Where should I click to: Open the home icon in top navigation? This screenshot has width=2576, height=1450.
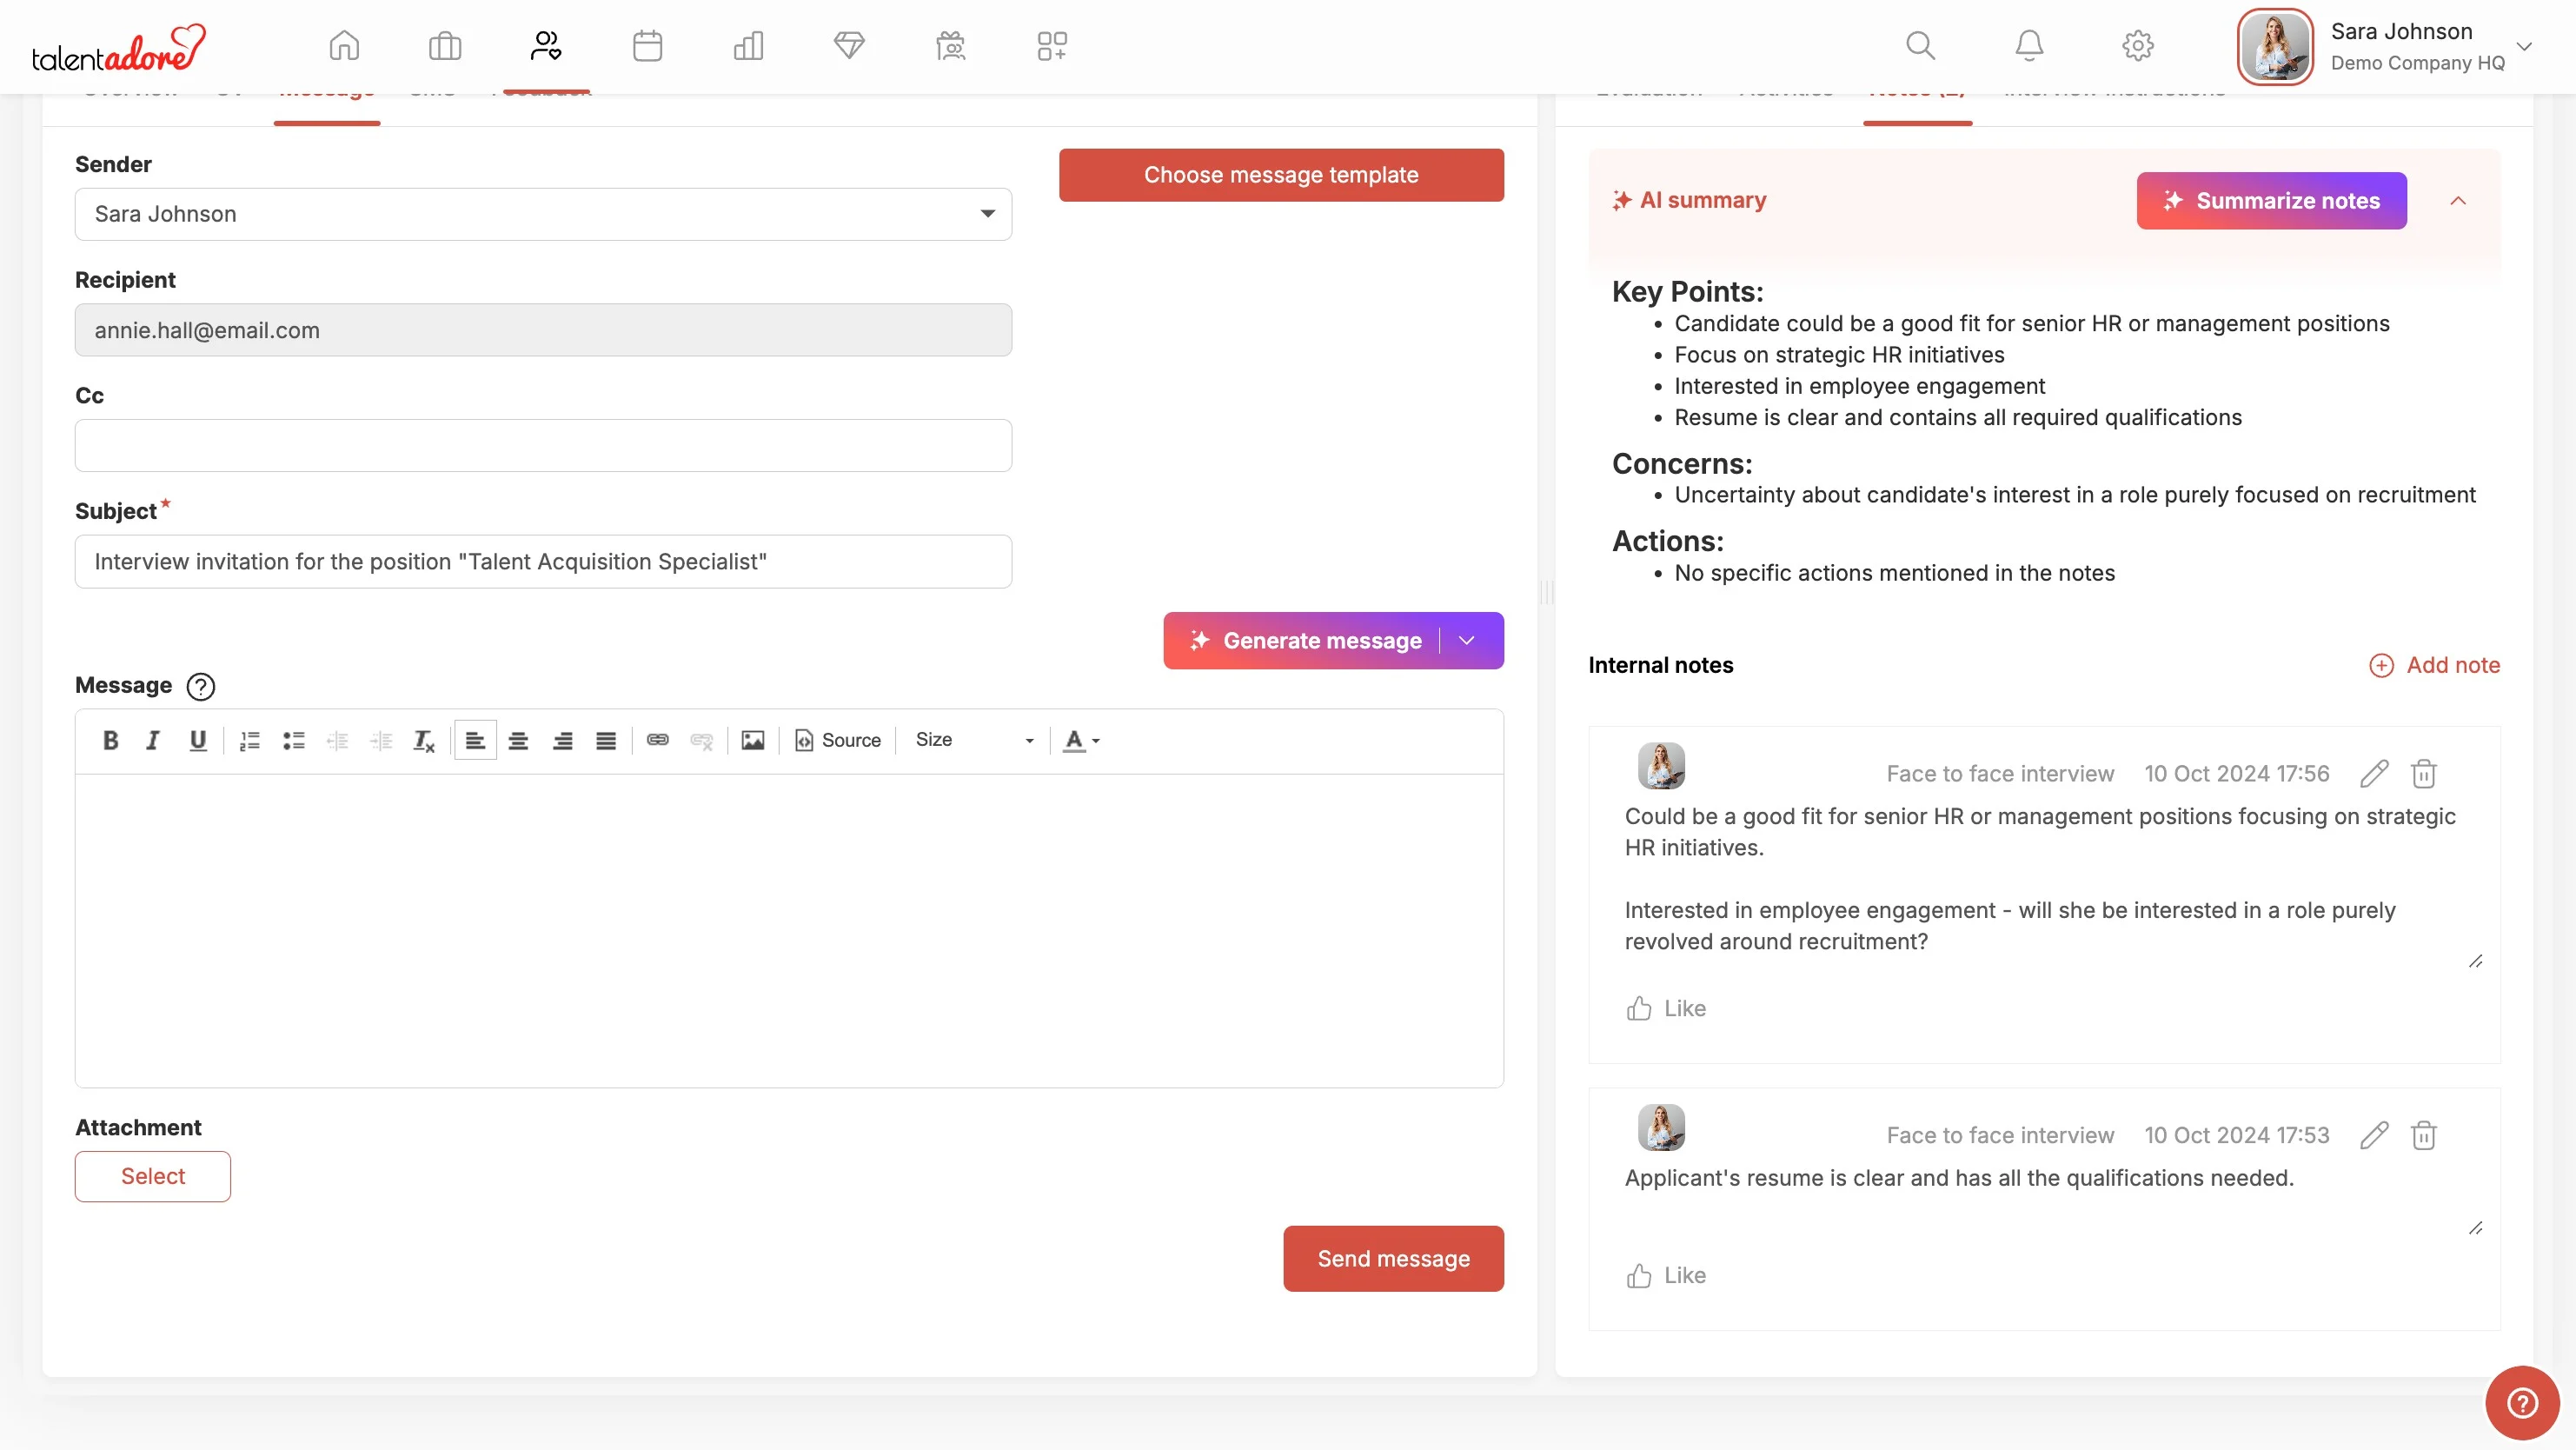pos(344,46)
